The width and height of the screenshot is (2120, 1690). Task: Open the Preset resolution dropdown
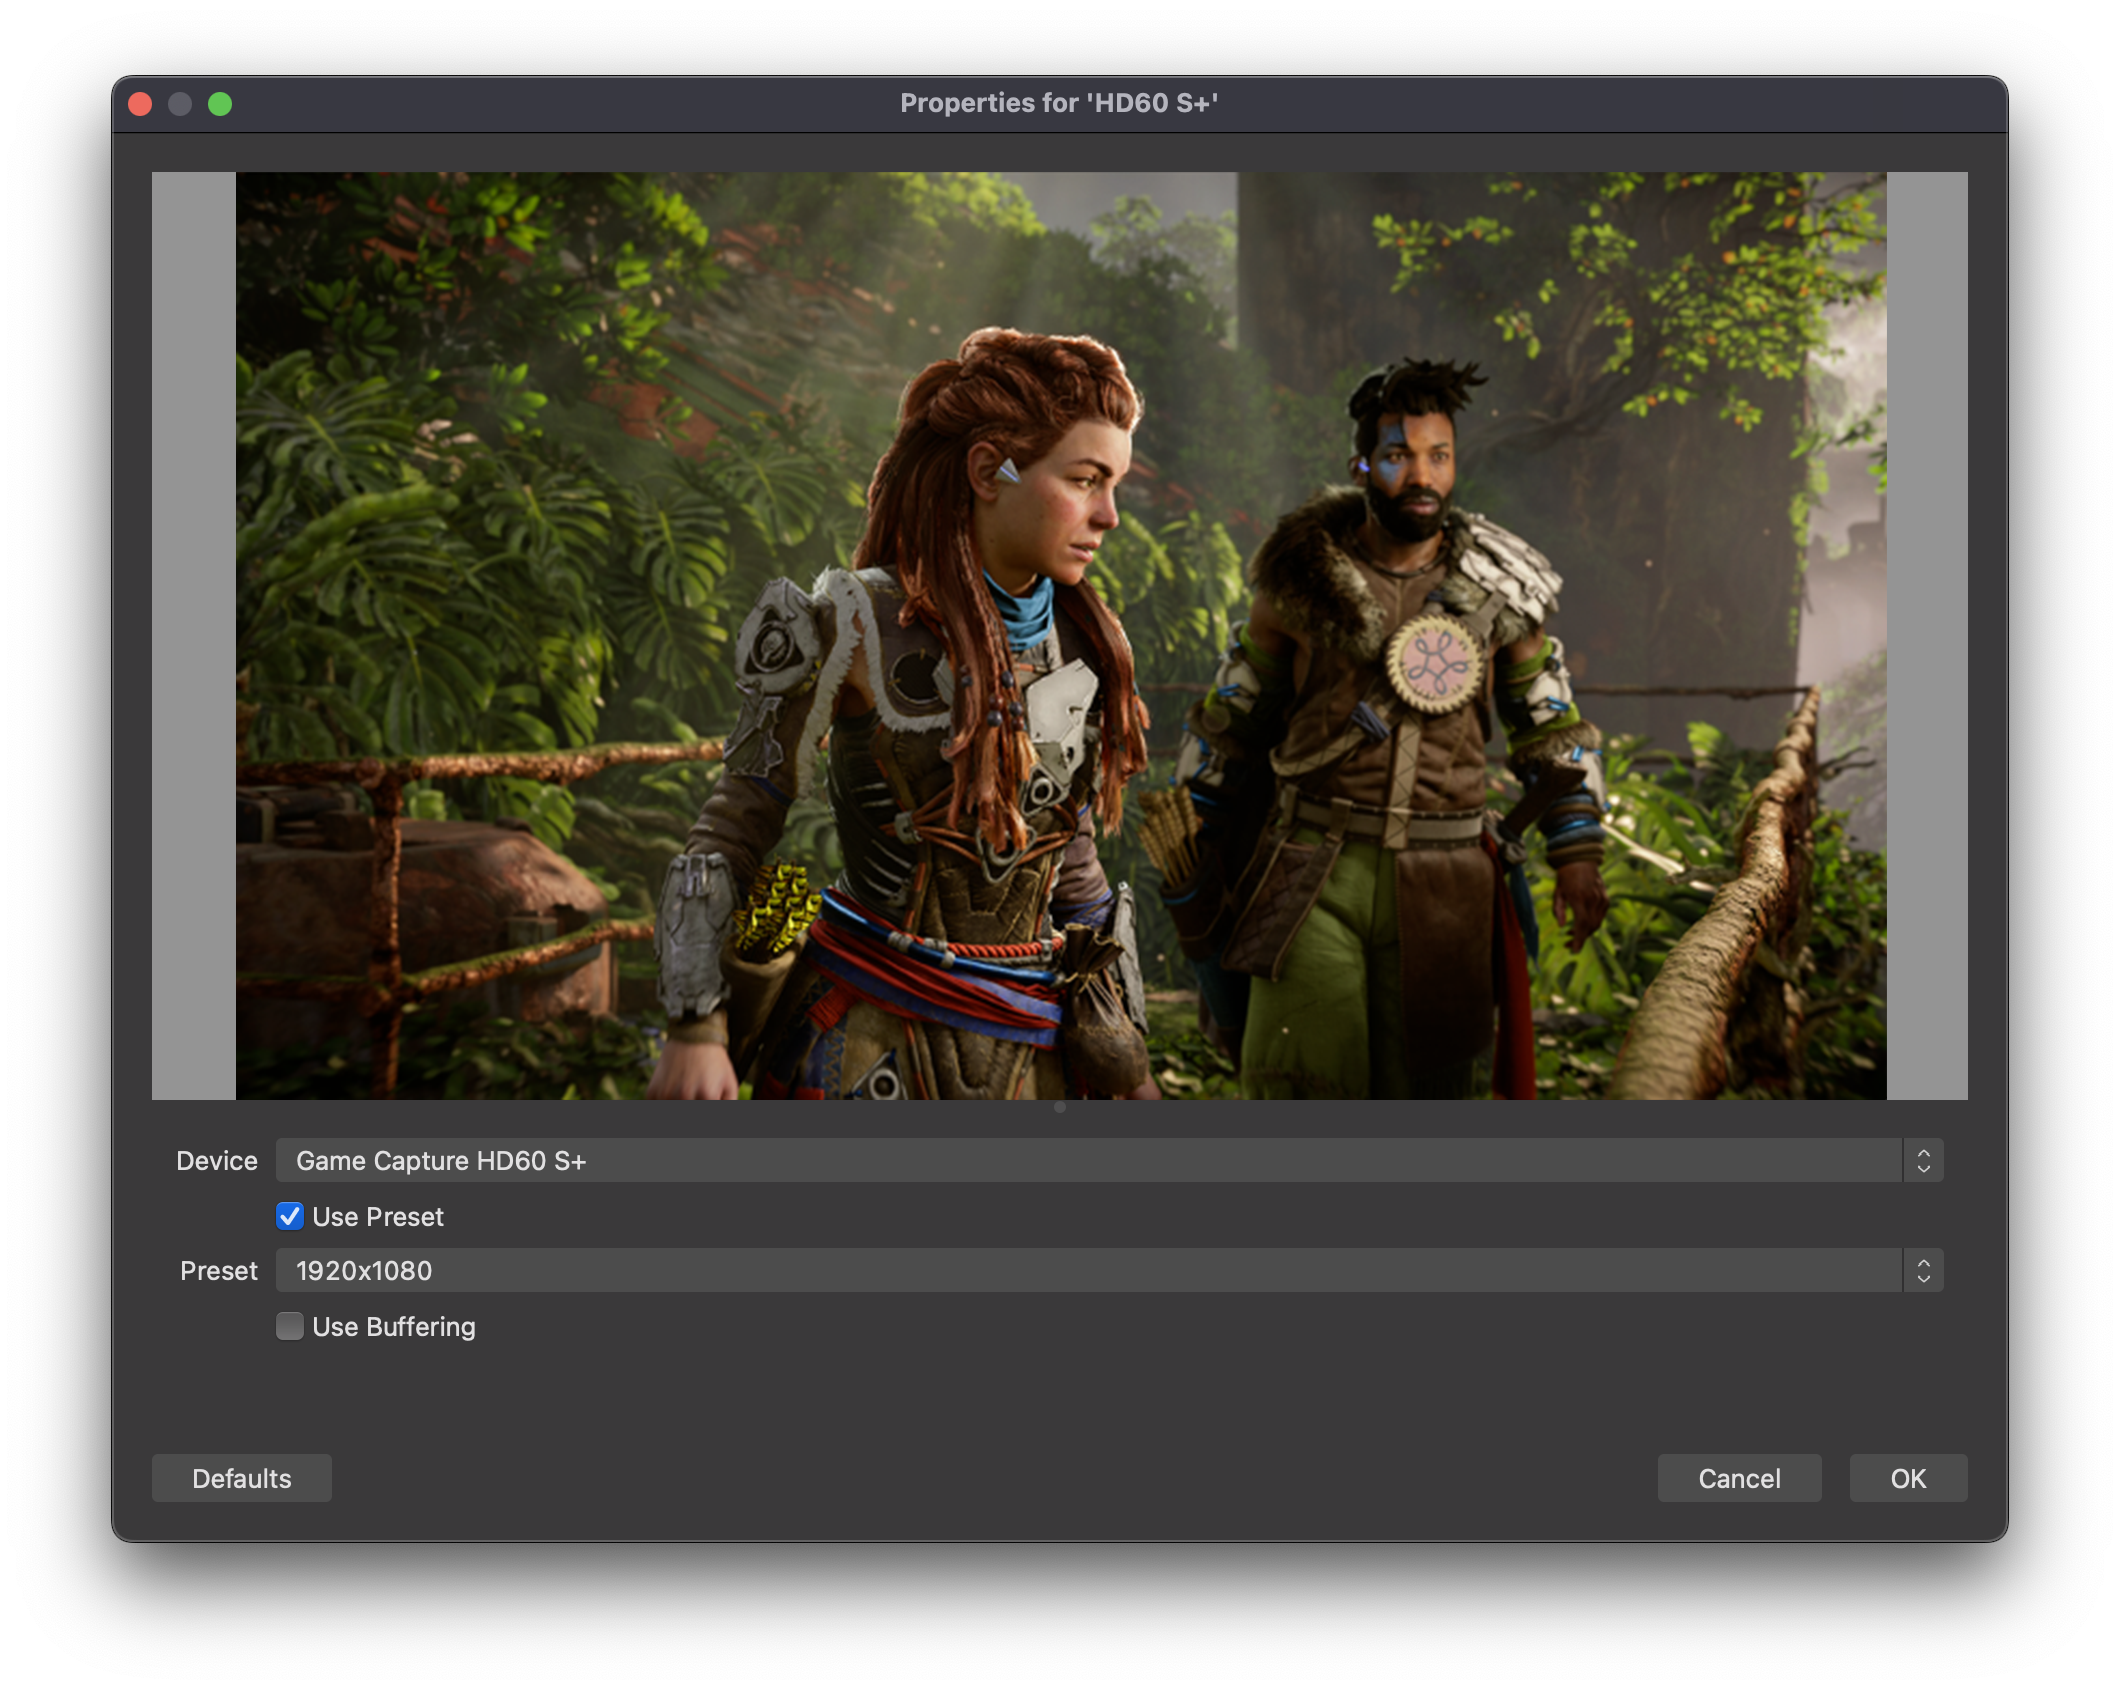[x=1109, y=1270]
